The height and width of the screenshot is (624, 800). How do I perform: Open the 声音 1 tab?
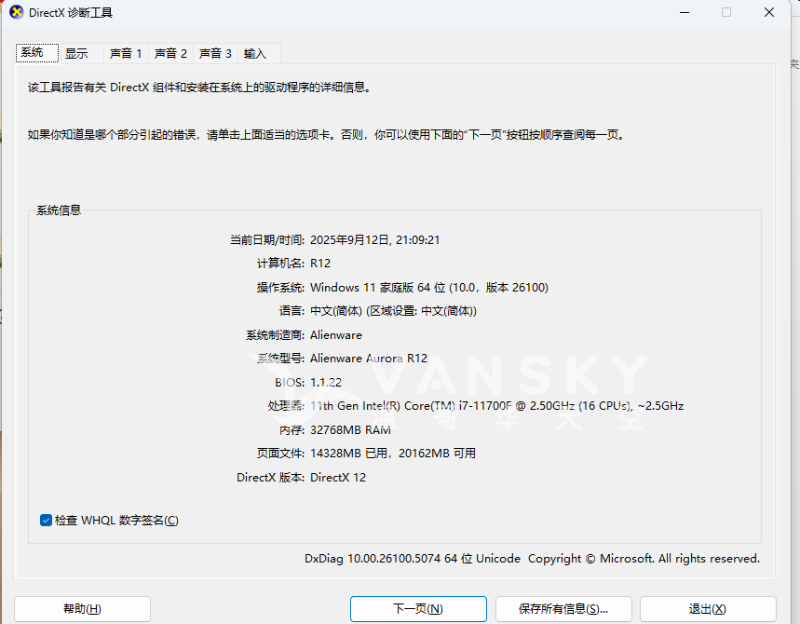[x=124, y=53]
